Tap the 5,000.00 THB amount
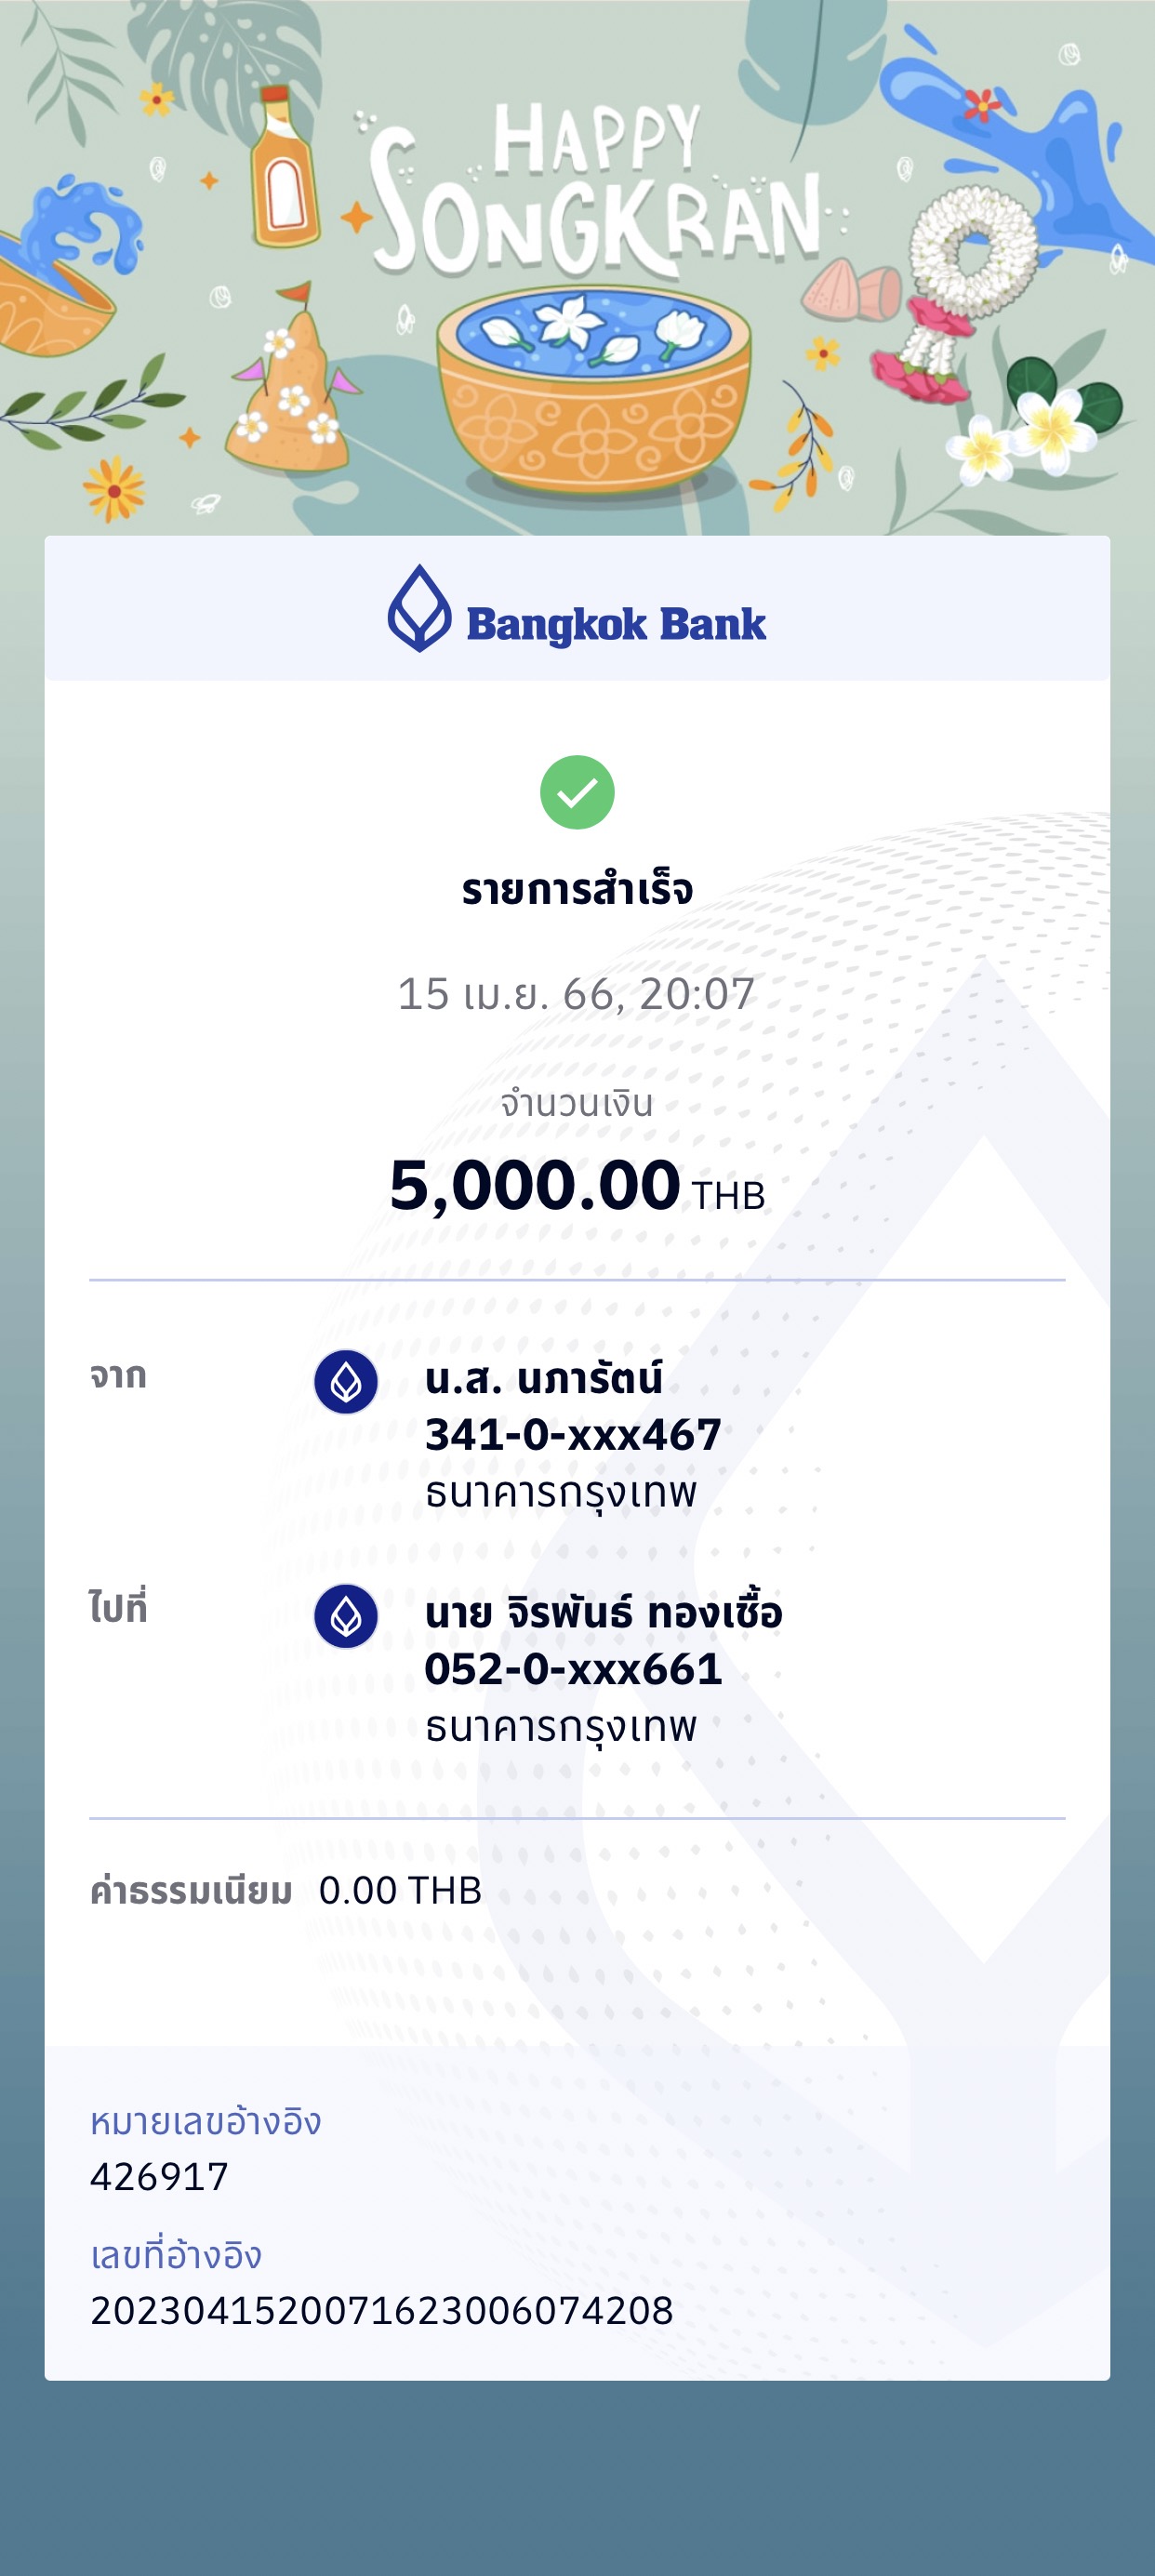 point(577,1186)
